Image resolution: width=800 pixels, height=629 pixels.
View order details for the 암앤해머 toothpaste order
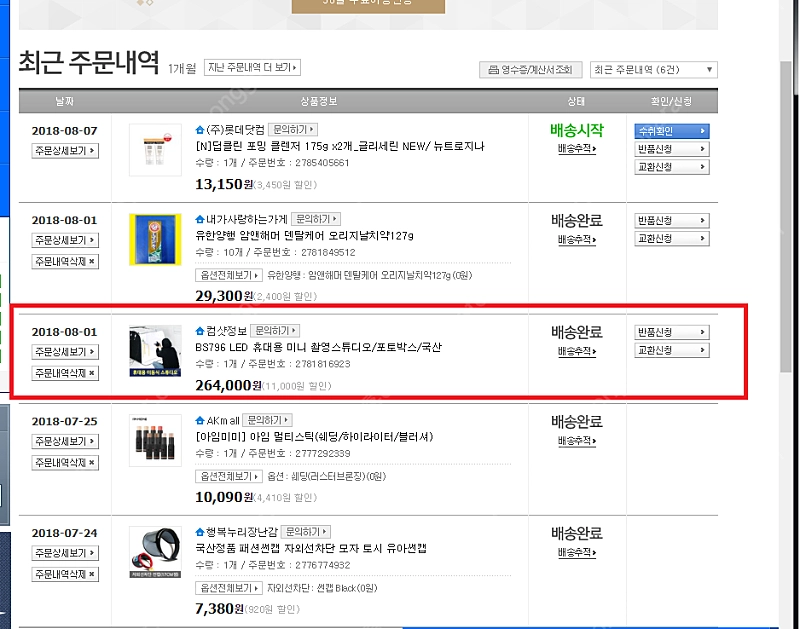click(x=65, y=240)
